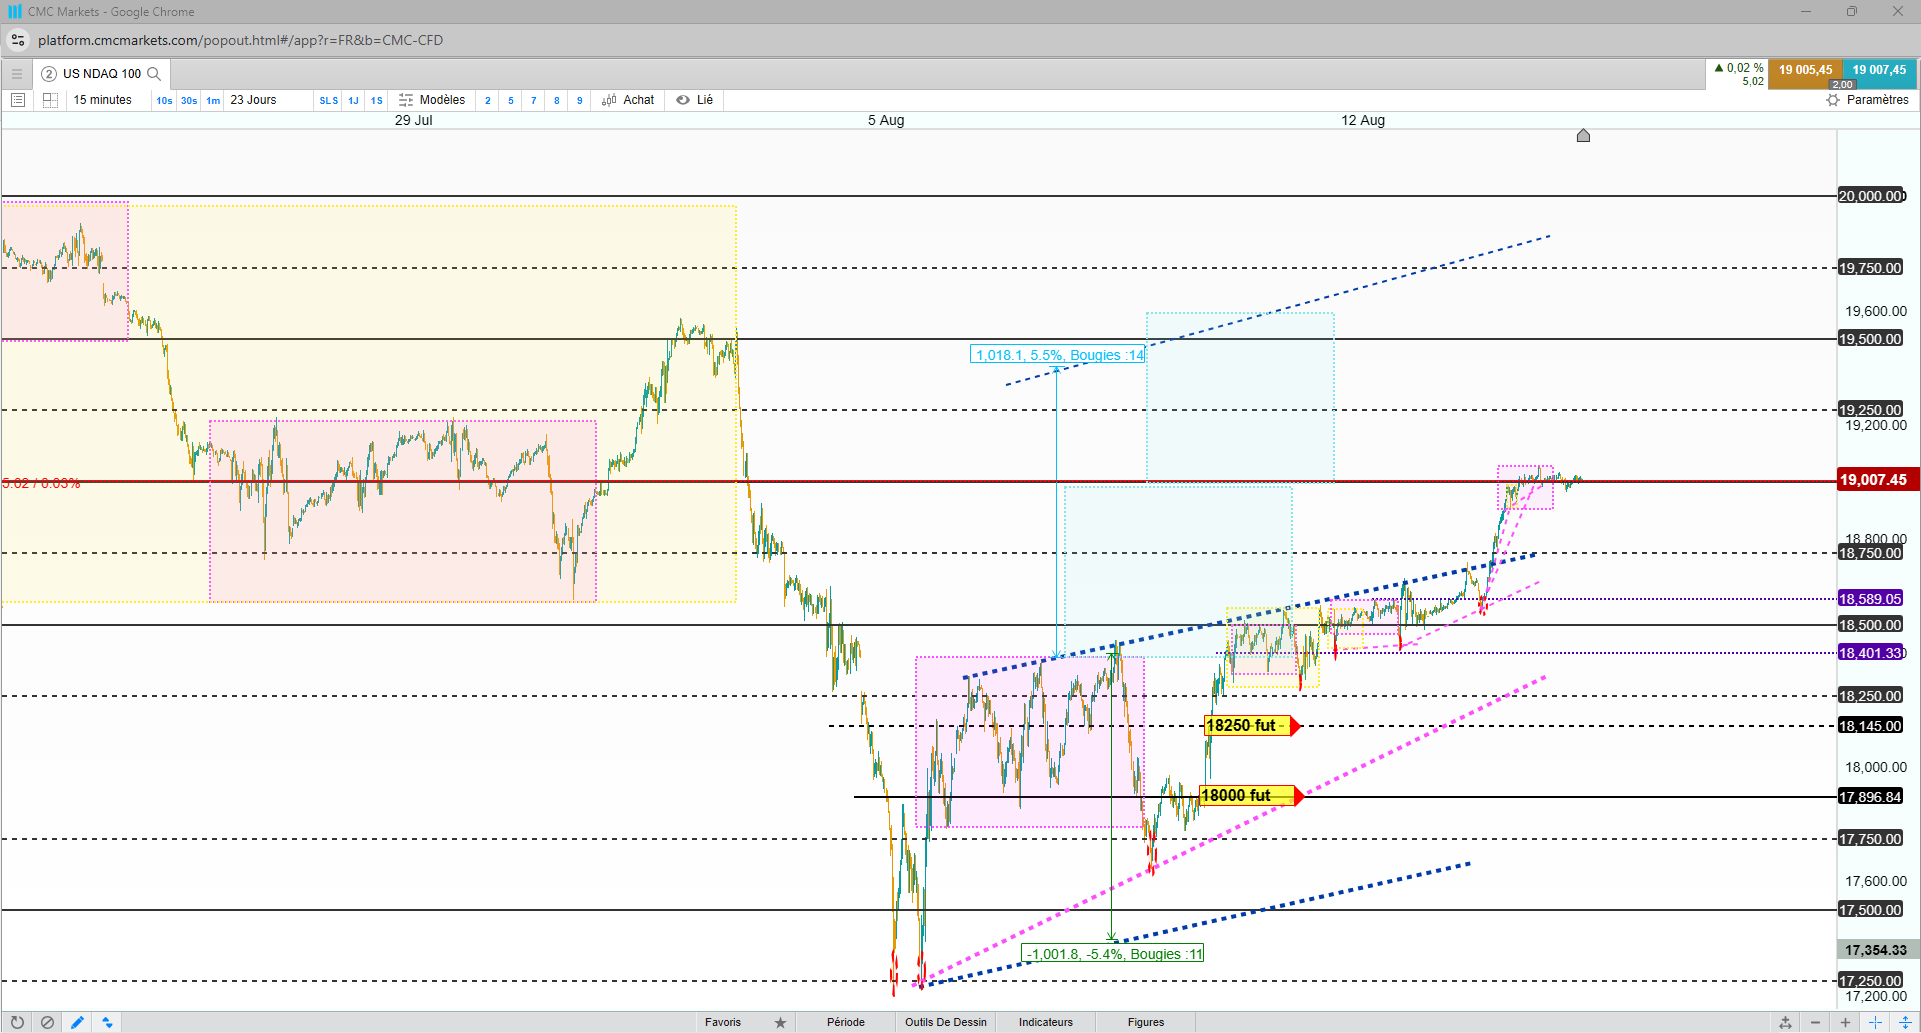This screenshot has height=1033, width=1921.
Task: Open the Achat chart type selector
Action: [628, 100]
